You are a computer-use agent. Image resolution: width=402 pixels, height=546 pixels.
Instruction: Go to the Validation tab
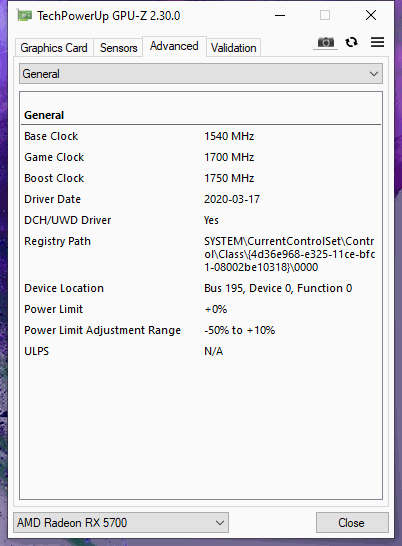[234, 48]
